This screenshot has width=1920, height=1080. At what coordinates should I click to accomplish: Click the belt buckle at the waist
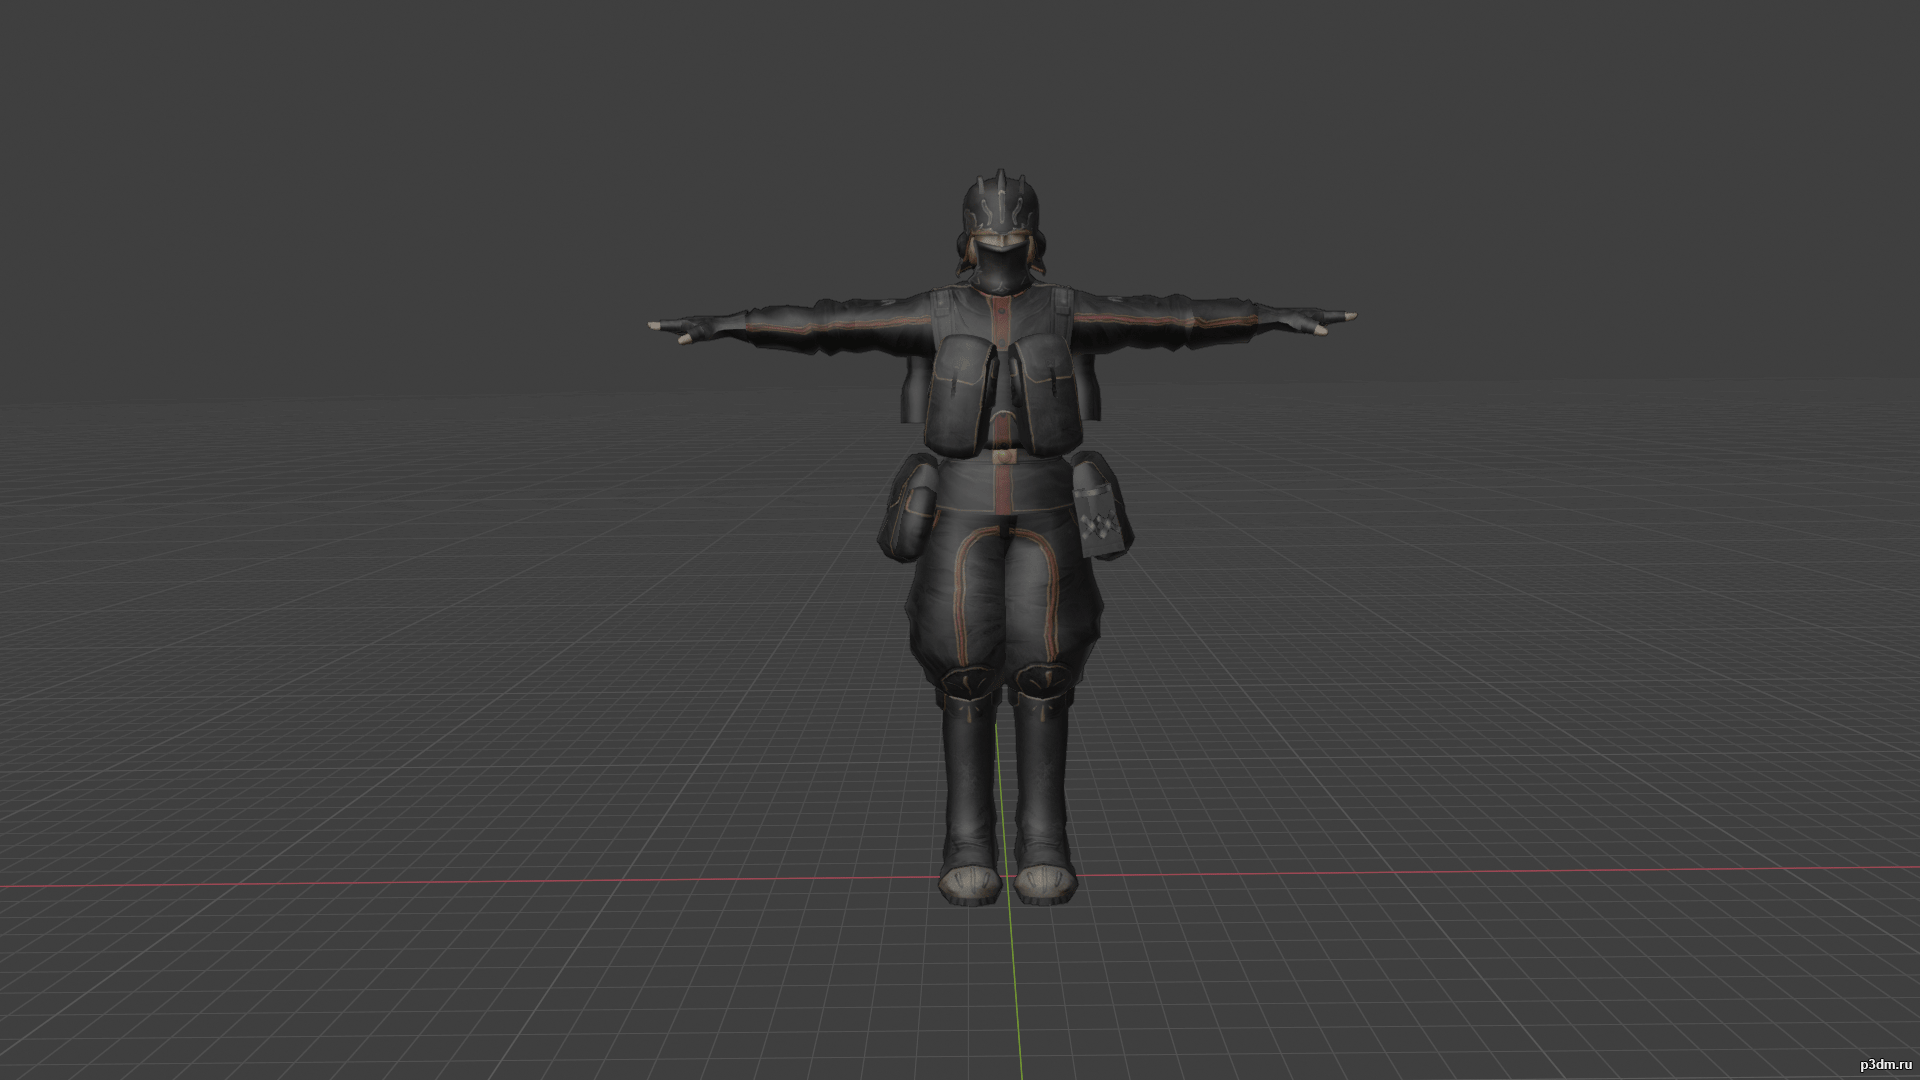[x=1003, y=455]
